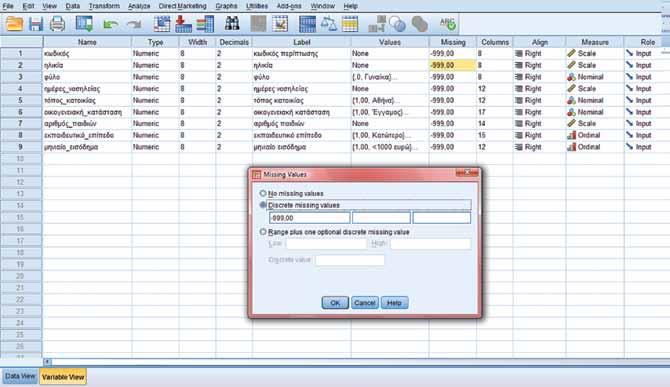Confirm with OK in Missing Values dialog
This screenshot has height=387, width=670.
335,303
